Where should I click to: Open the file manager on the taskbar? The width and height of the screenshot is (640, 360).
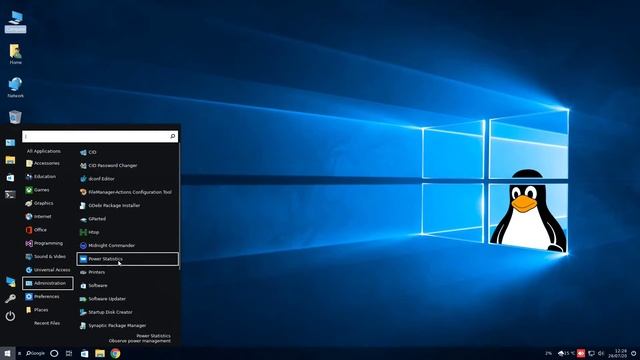pos(100,353)
